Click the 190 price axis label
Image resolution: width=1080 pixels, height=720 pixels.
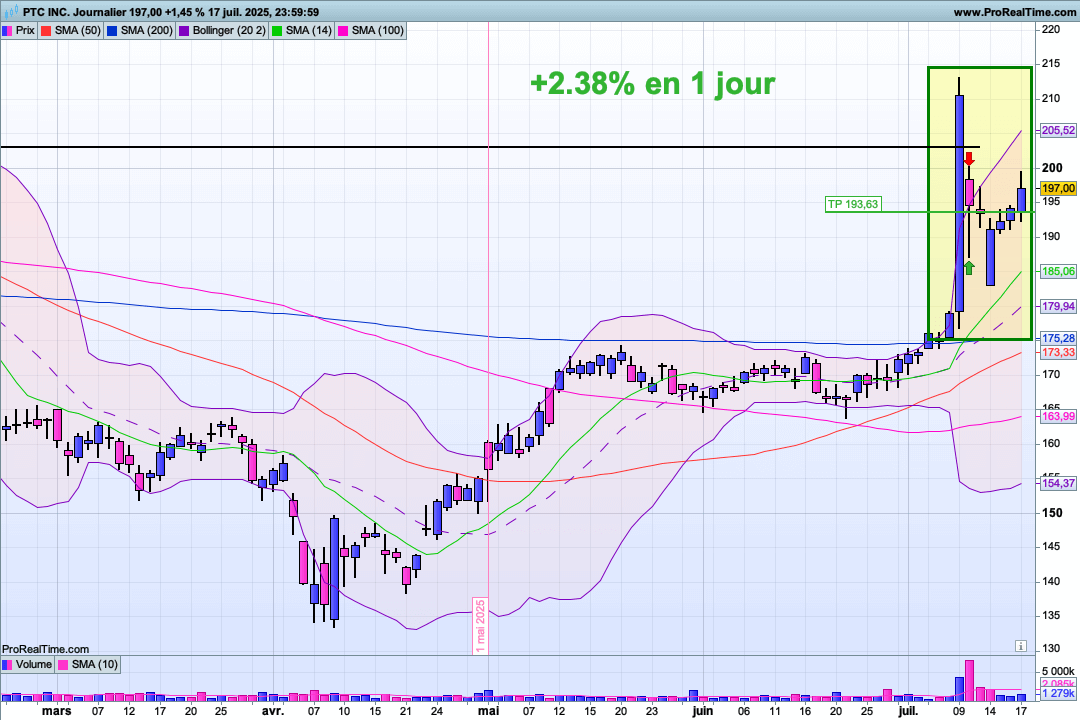coord(1051,236)
